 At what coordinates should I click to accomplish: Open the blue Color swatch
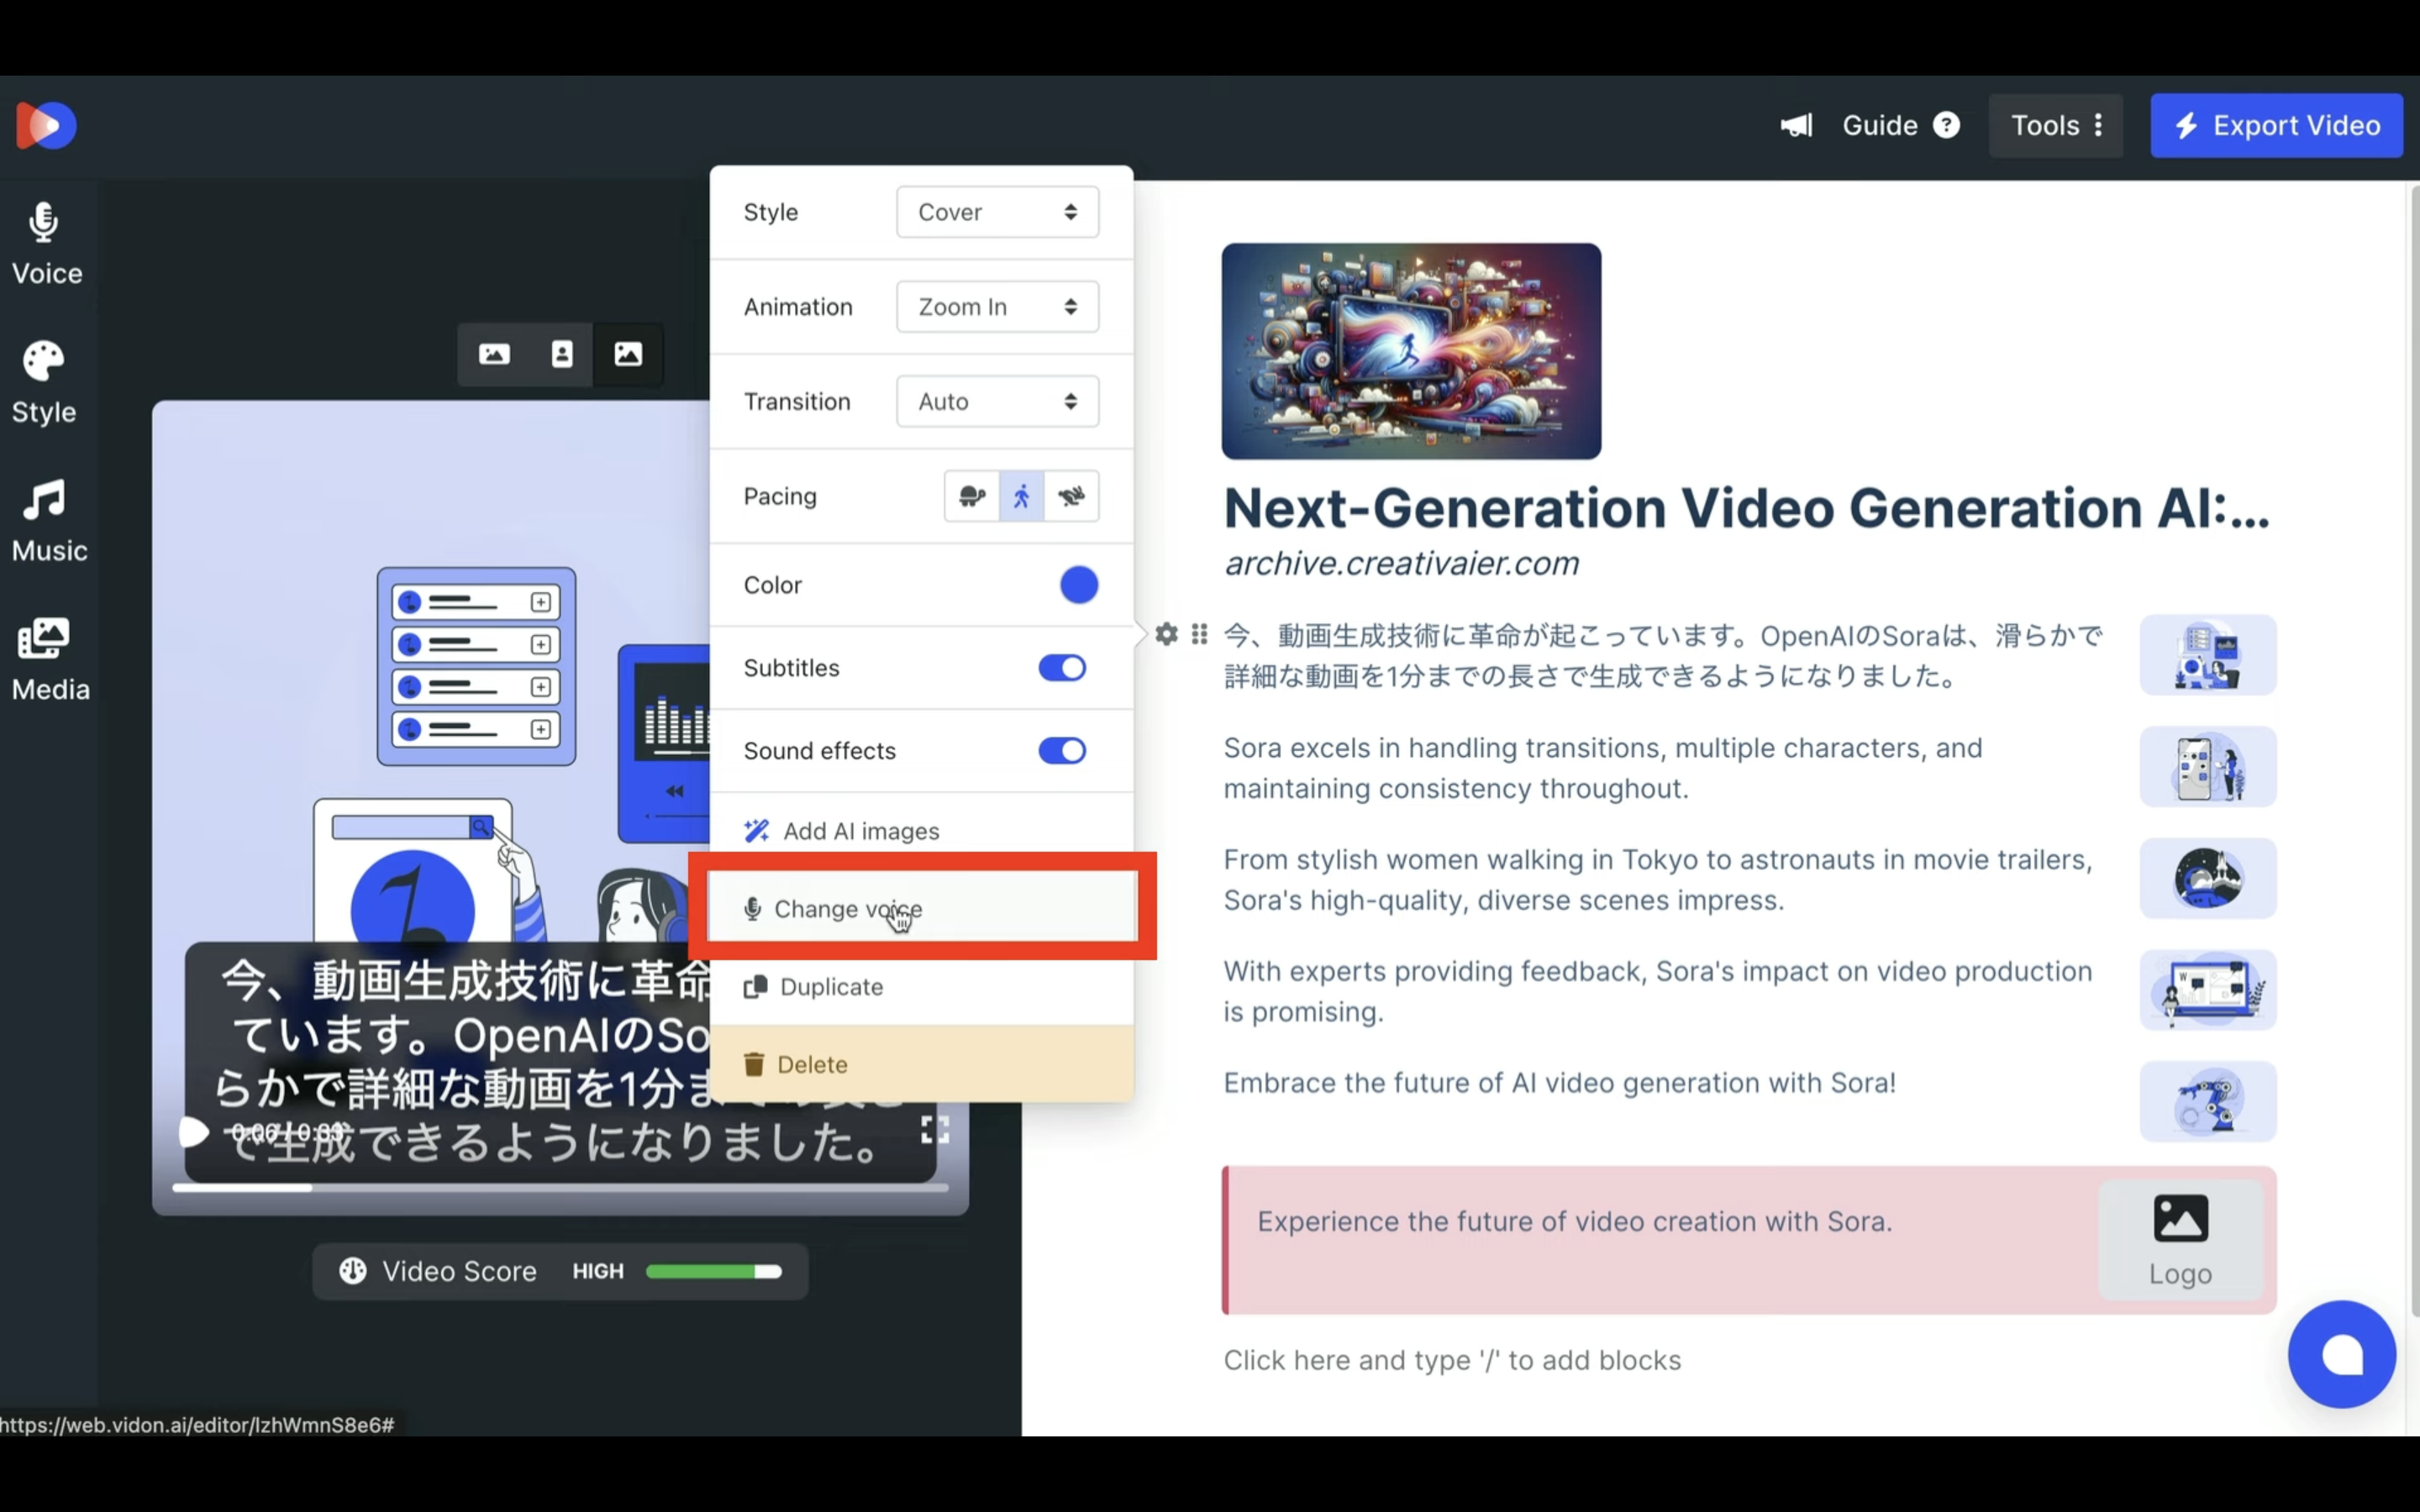[x=1078, y=585]
